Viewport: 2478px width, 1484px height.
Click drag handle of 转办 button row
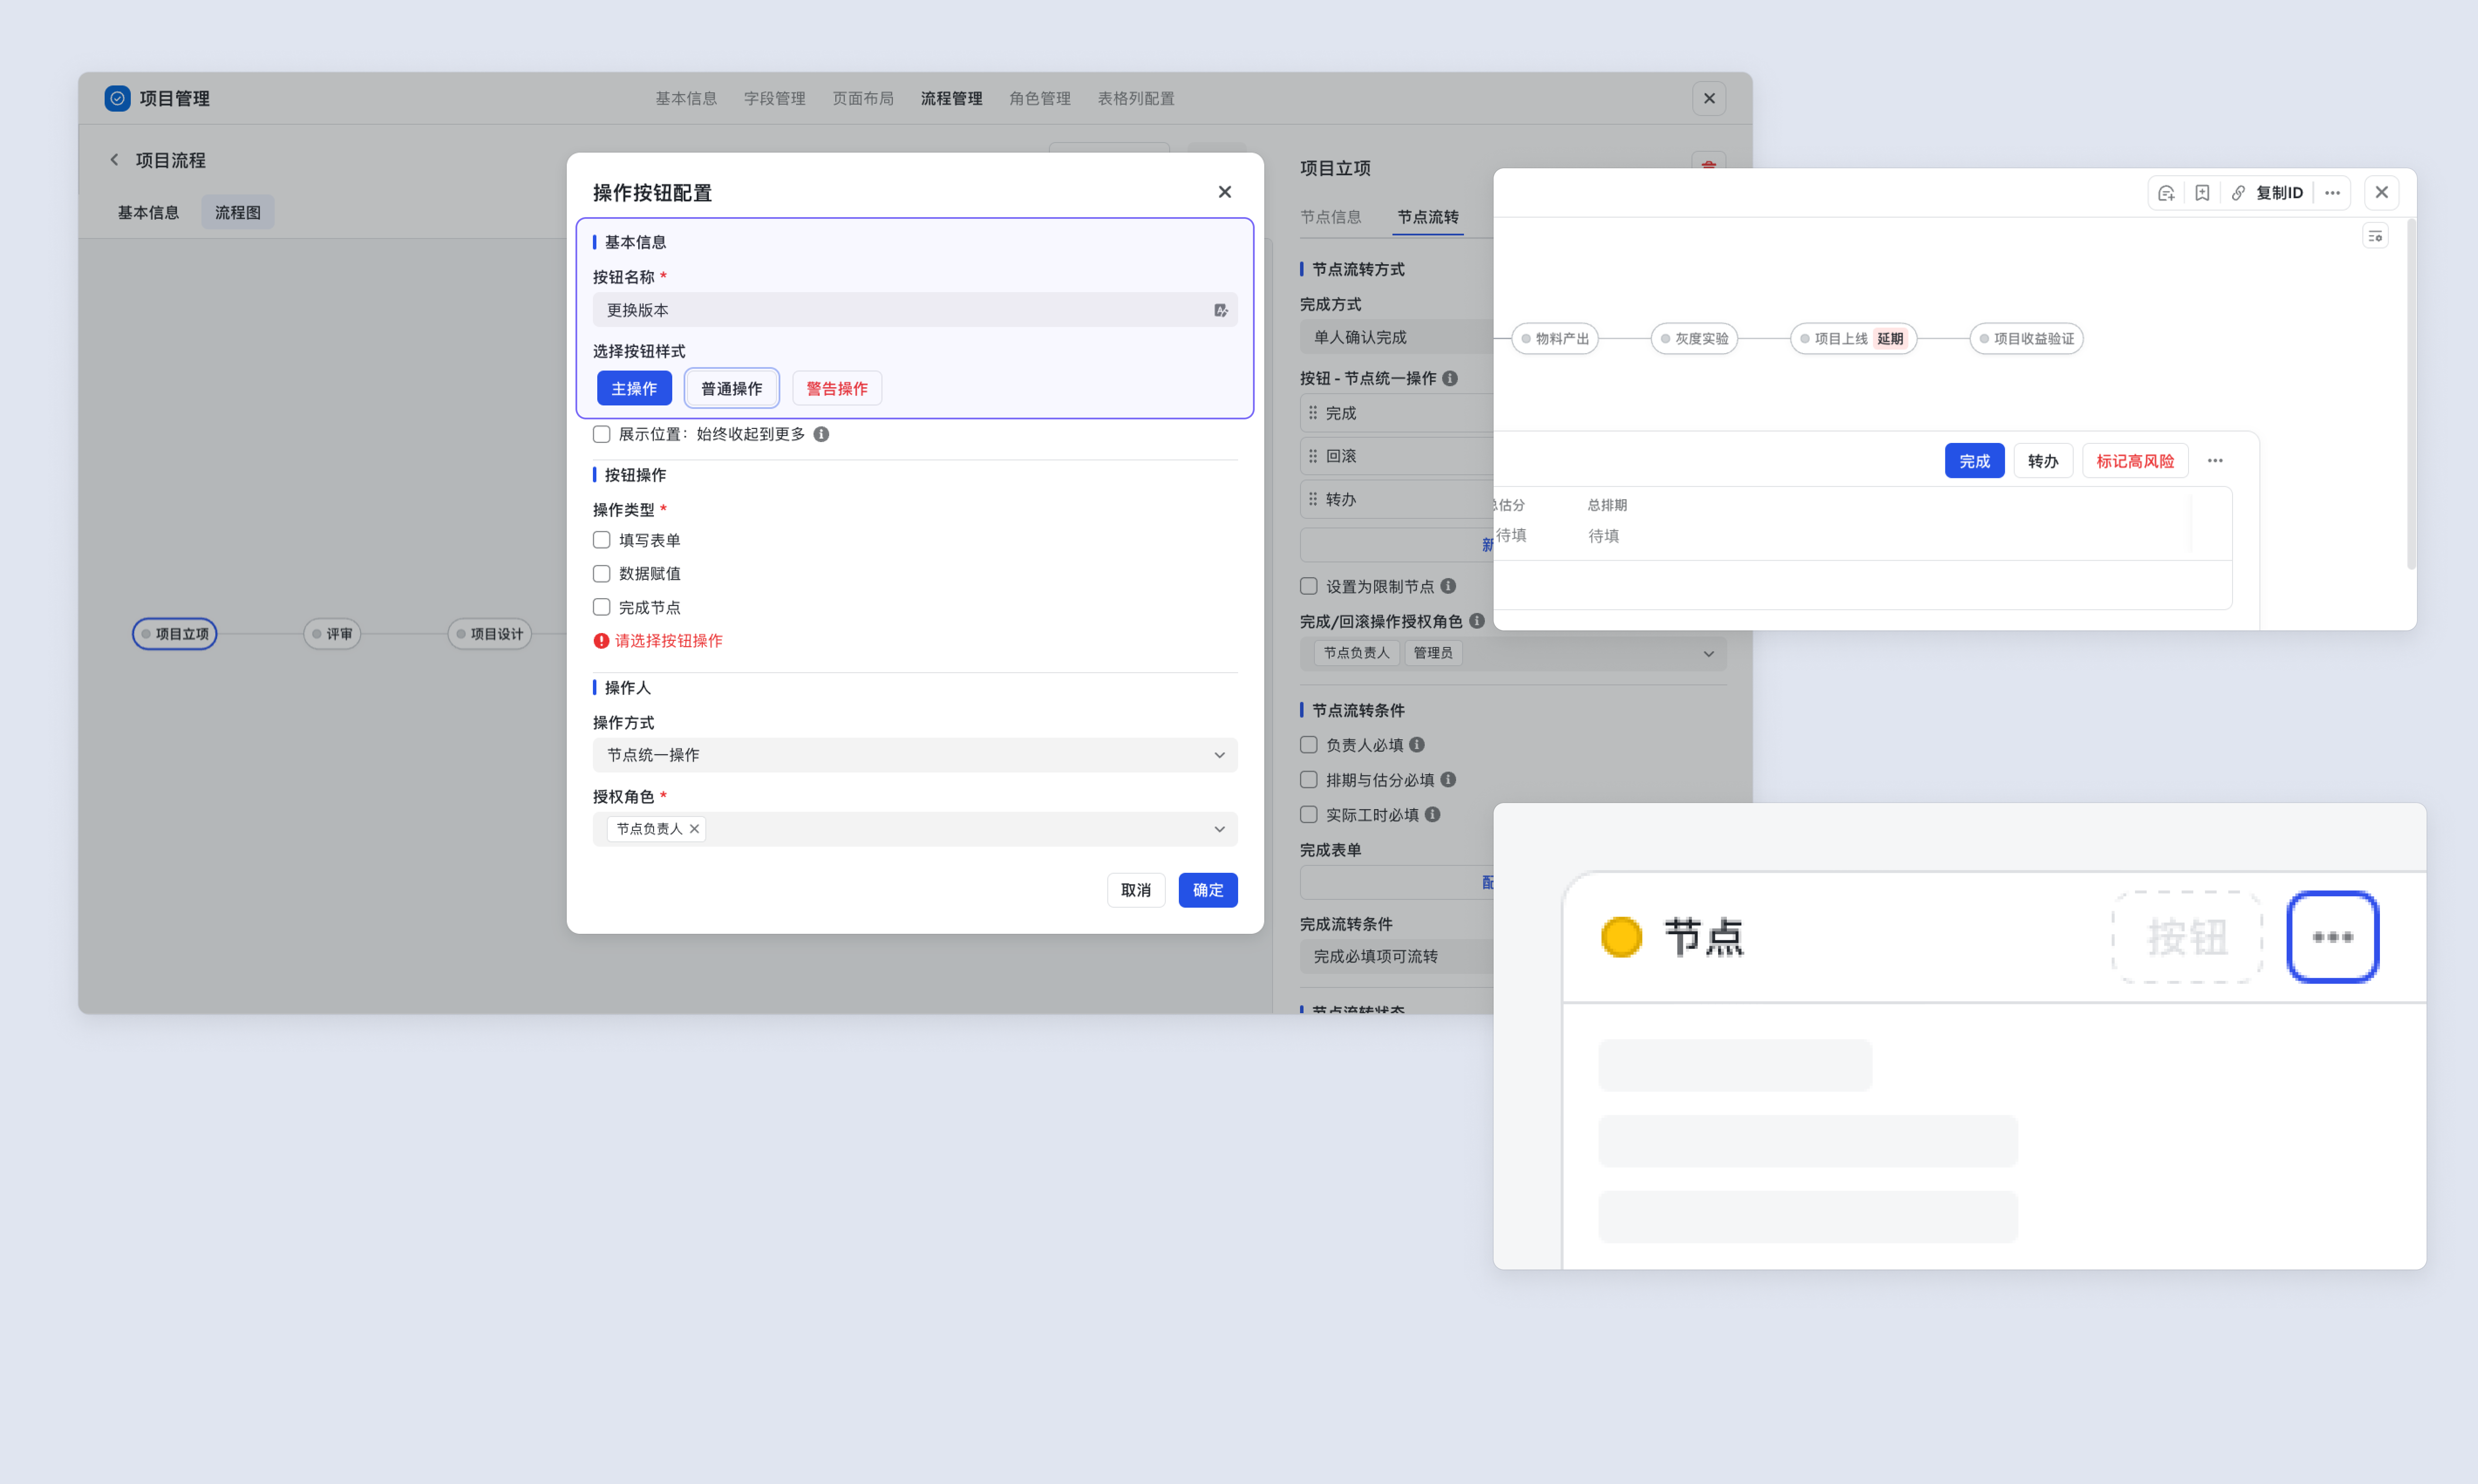[1313, 499]
